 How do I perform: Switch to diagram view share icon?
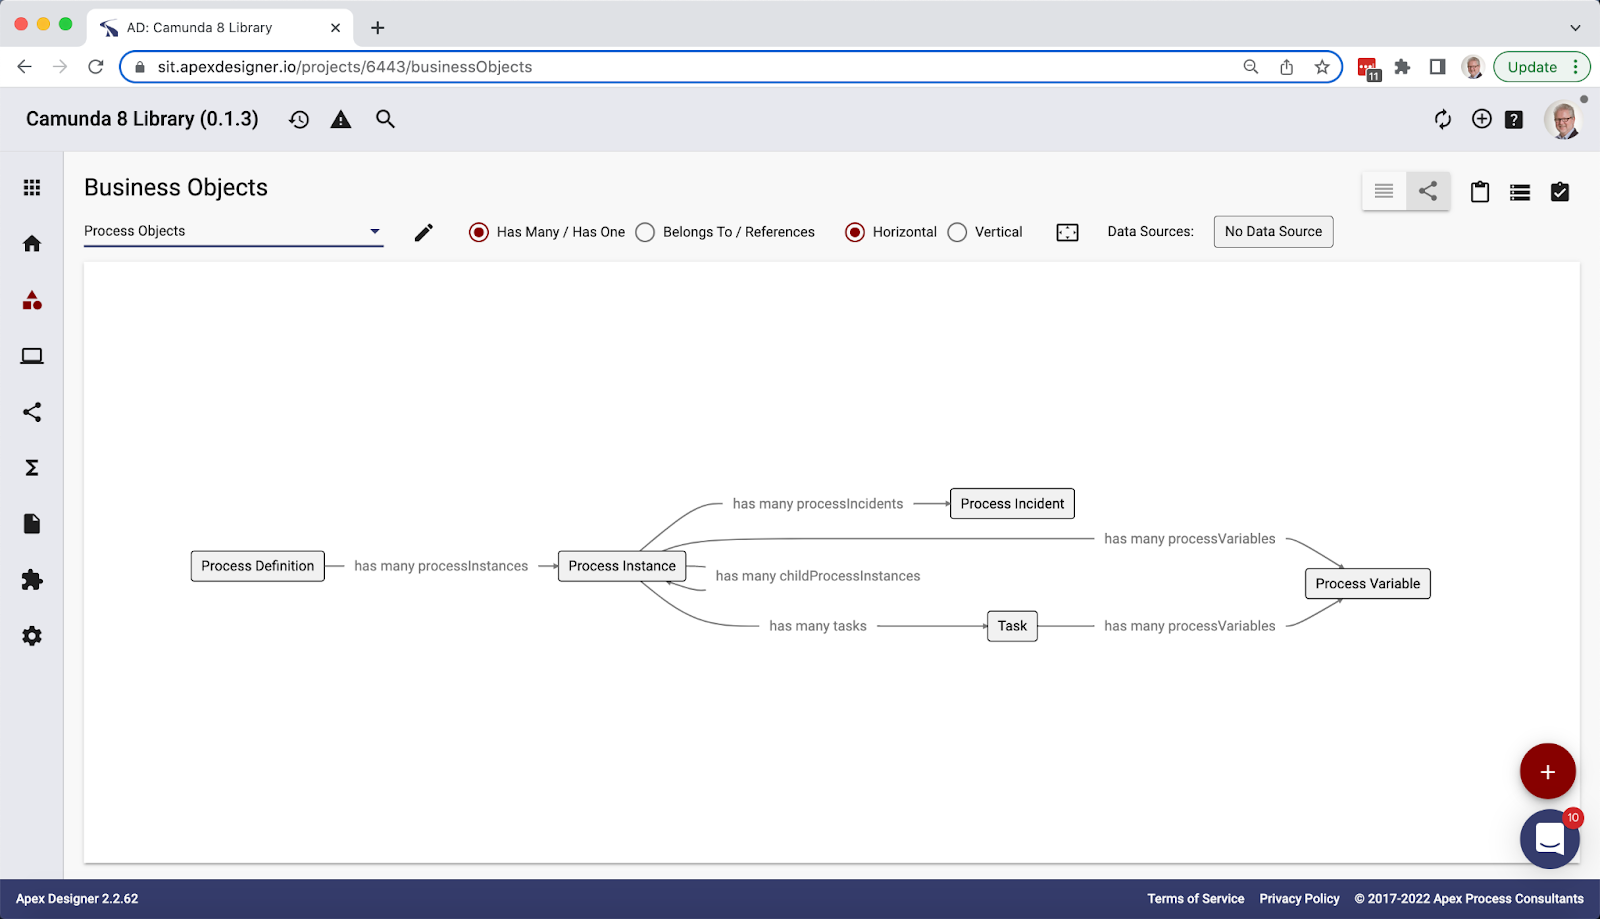coord(1428,191)
